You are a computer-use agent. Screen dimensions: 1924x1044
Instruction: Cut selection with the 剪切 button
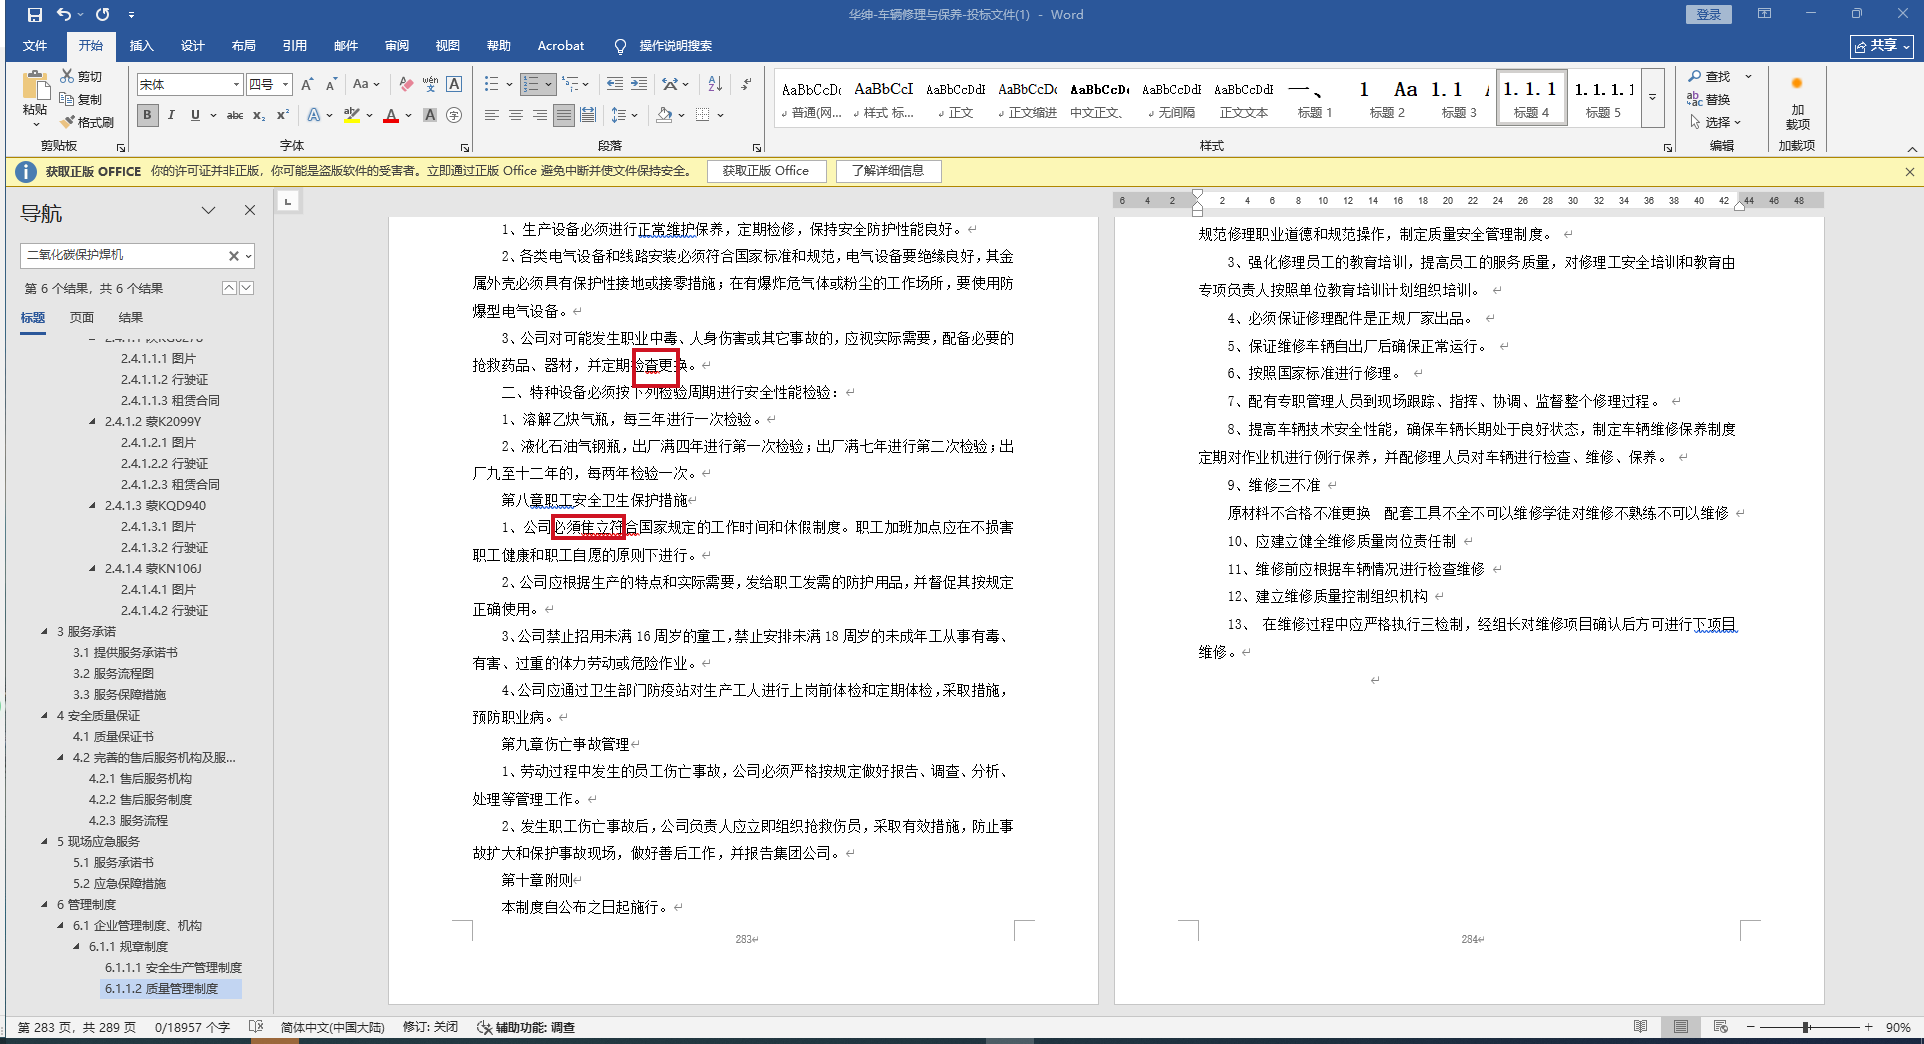tap(81, 76)
